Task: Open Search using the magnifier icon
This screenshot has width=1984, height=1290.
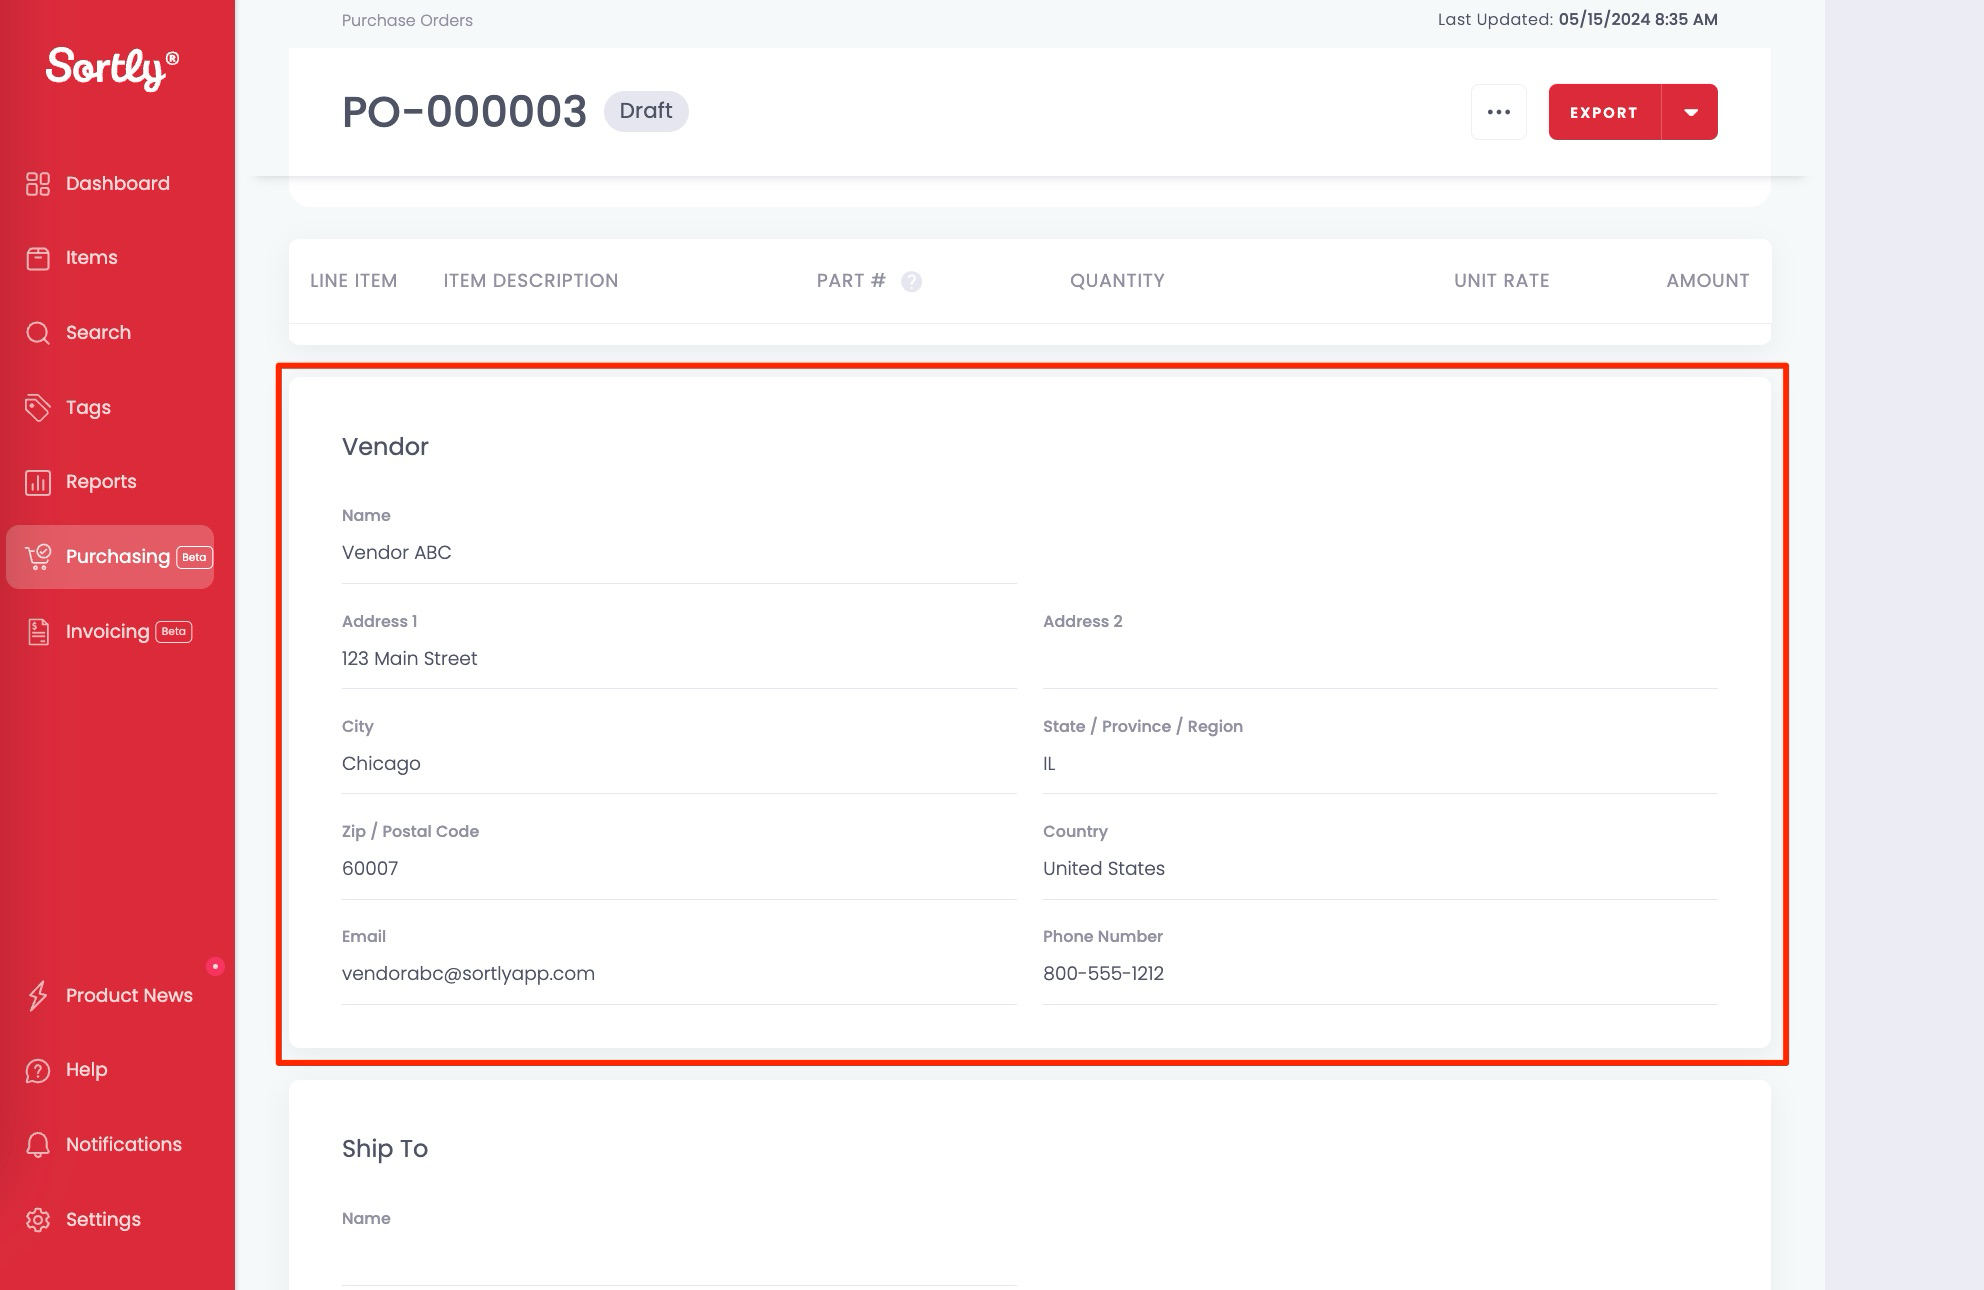Action: (x=38, y=332)
